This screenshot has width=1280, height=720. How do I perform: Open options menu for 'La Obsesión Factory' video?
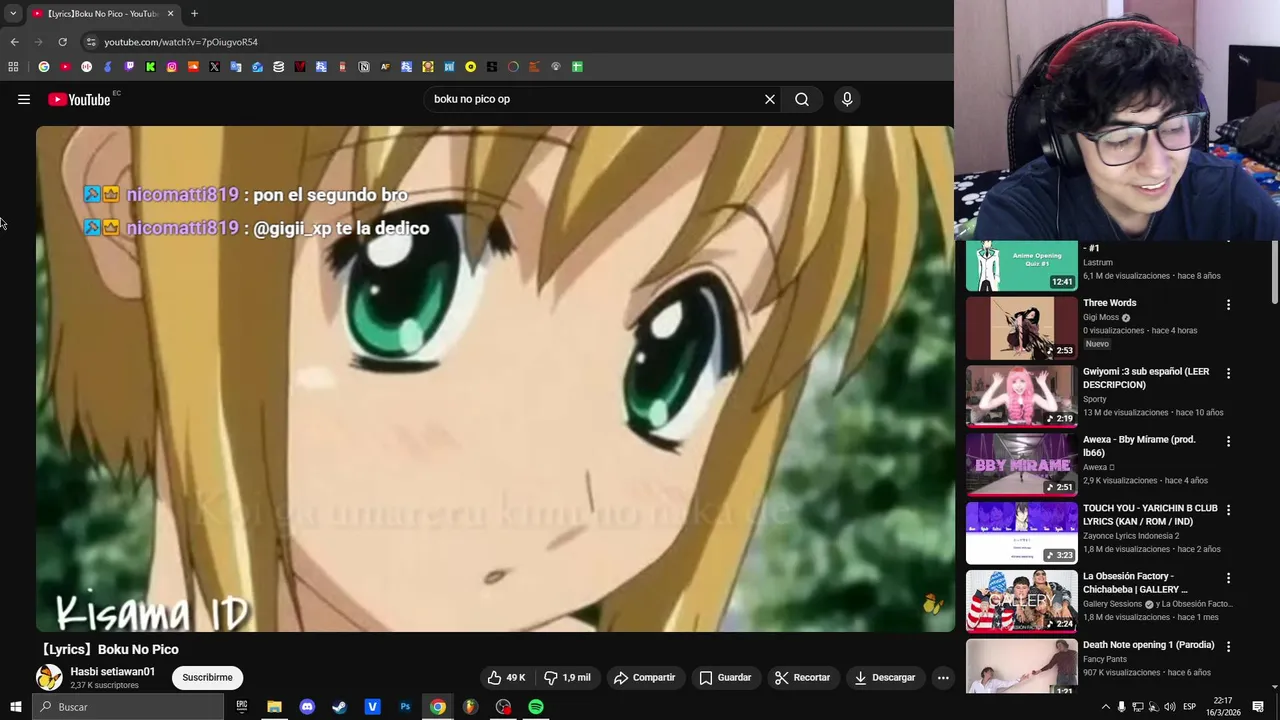(1228, 578)
